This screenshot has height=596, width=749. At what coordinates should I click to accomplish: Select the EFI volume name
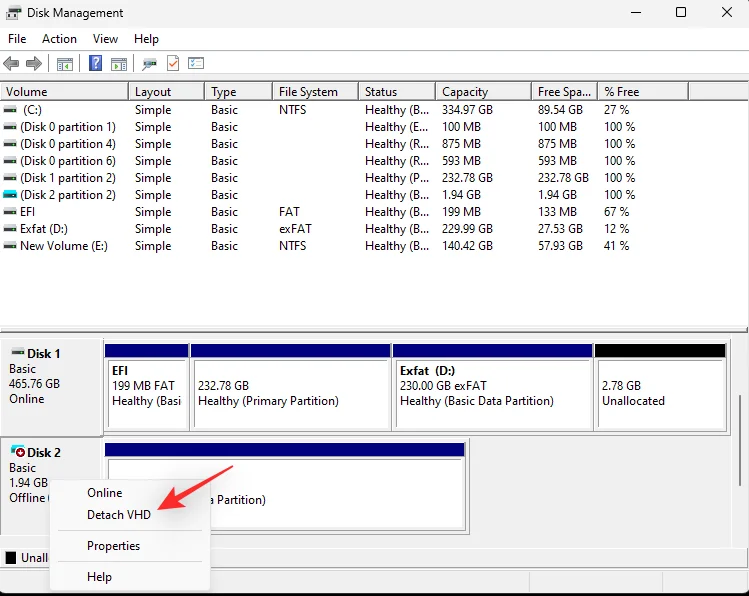pyautogui.click(x=27, y=212)
